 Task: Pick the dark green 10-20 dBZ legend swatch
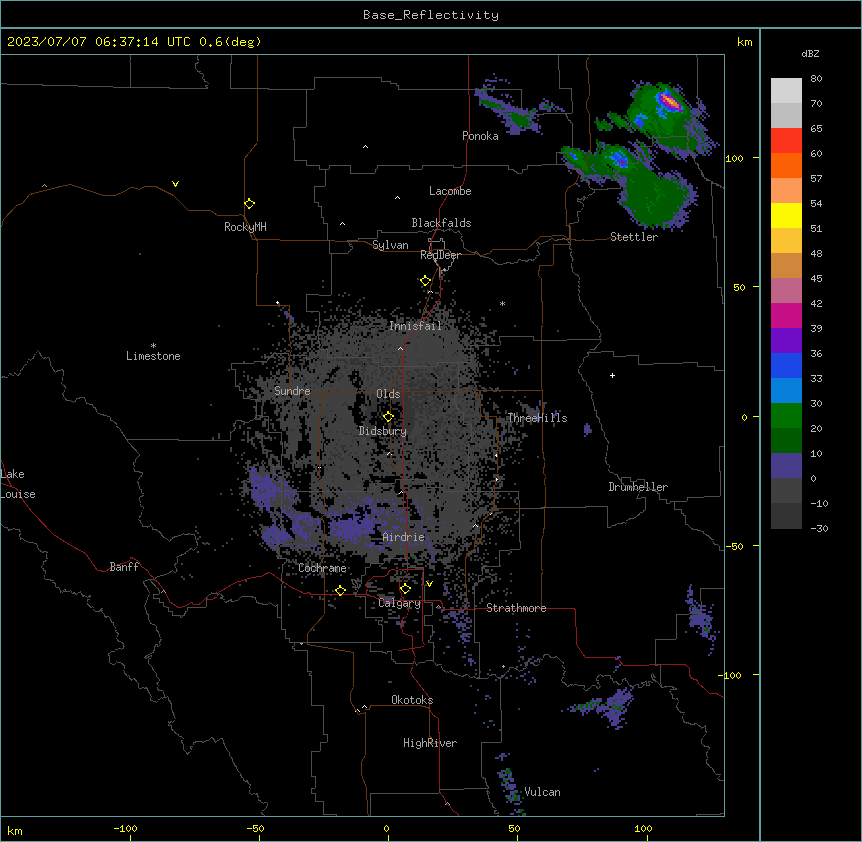[x=786, y=441]
